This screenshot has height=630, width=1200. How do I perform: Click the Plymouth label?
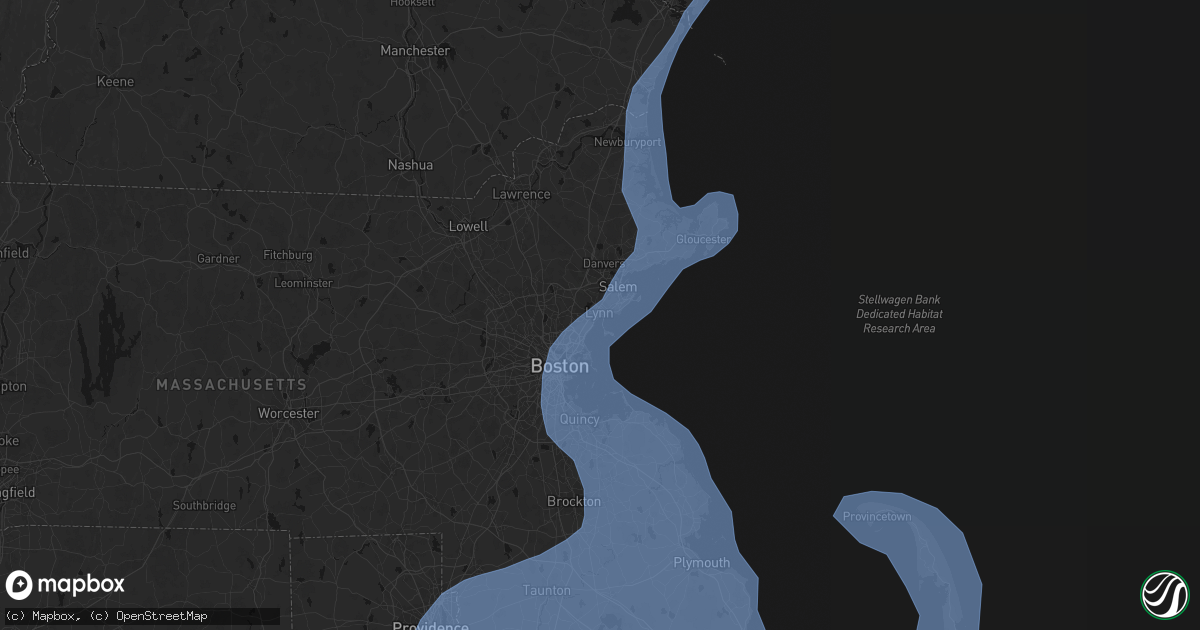[x=702, y=563]
